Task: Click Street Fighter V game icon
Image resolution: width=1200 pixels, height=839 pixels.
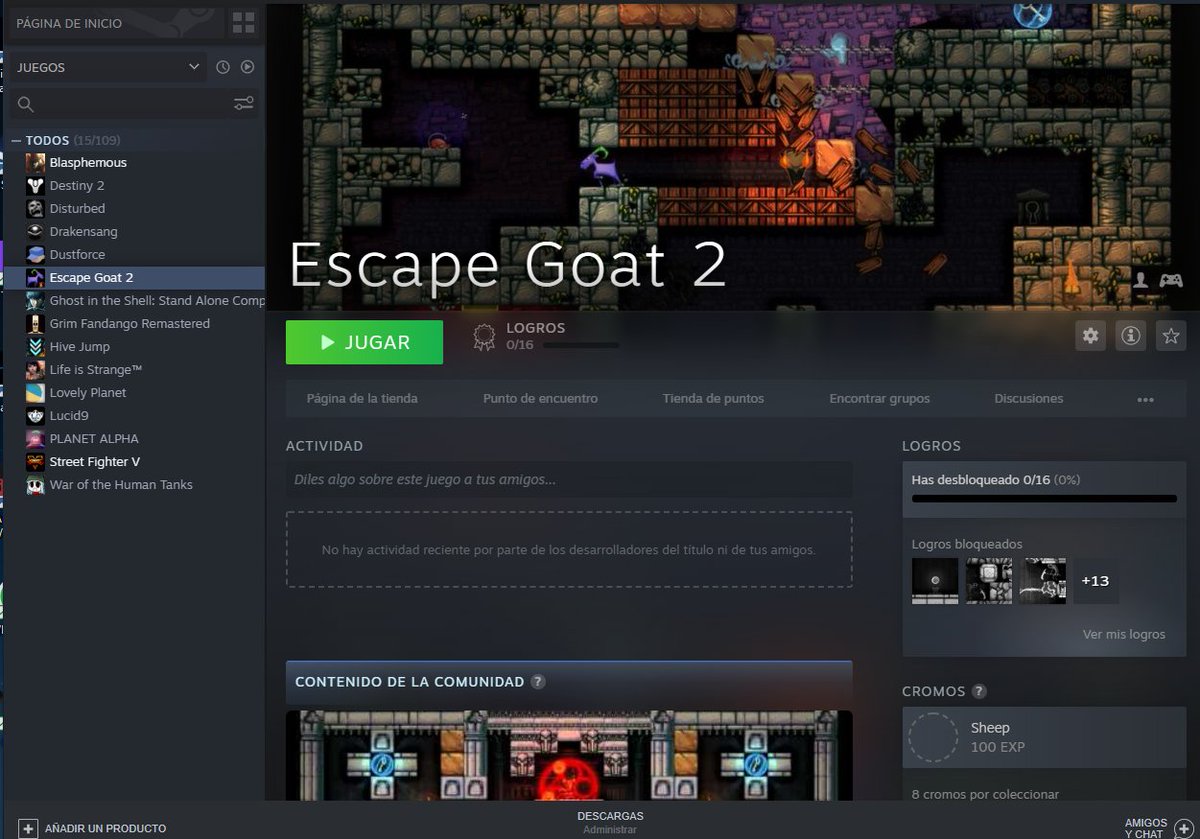Action: click(x=35, y=461)
